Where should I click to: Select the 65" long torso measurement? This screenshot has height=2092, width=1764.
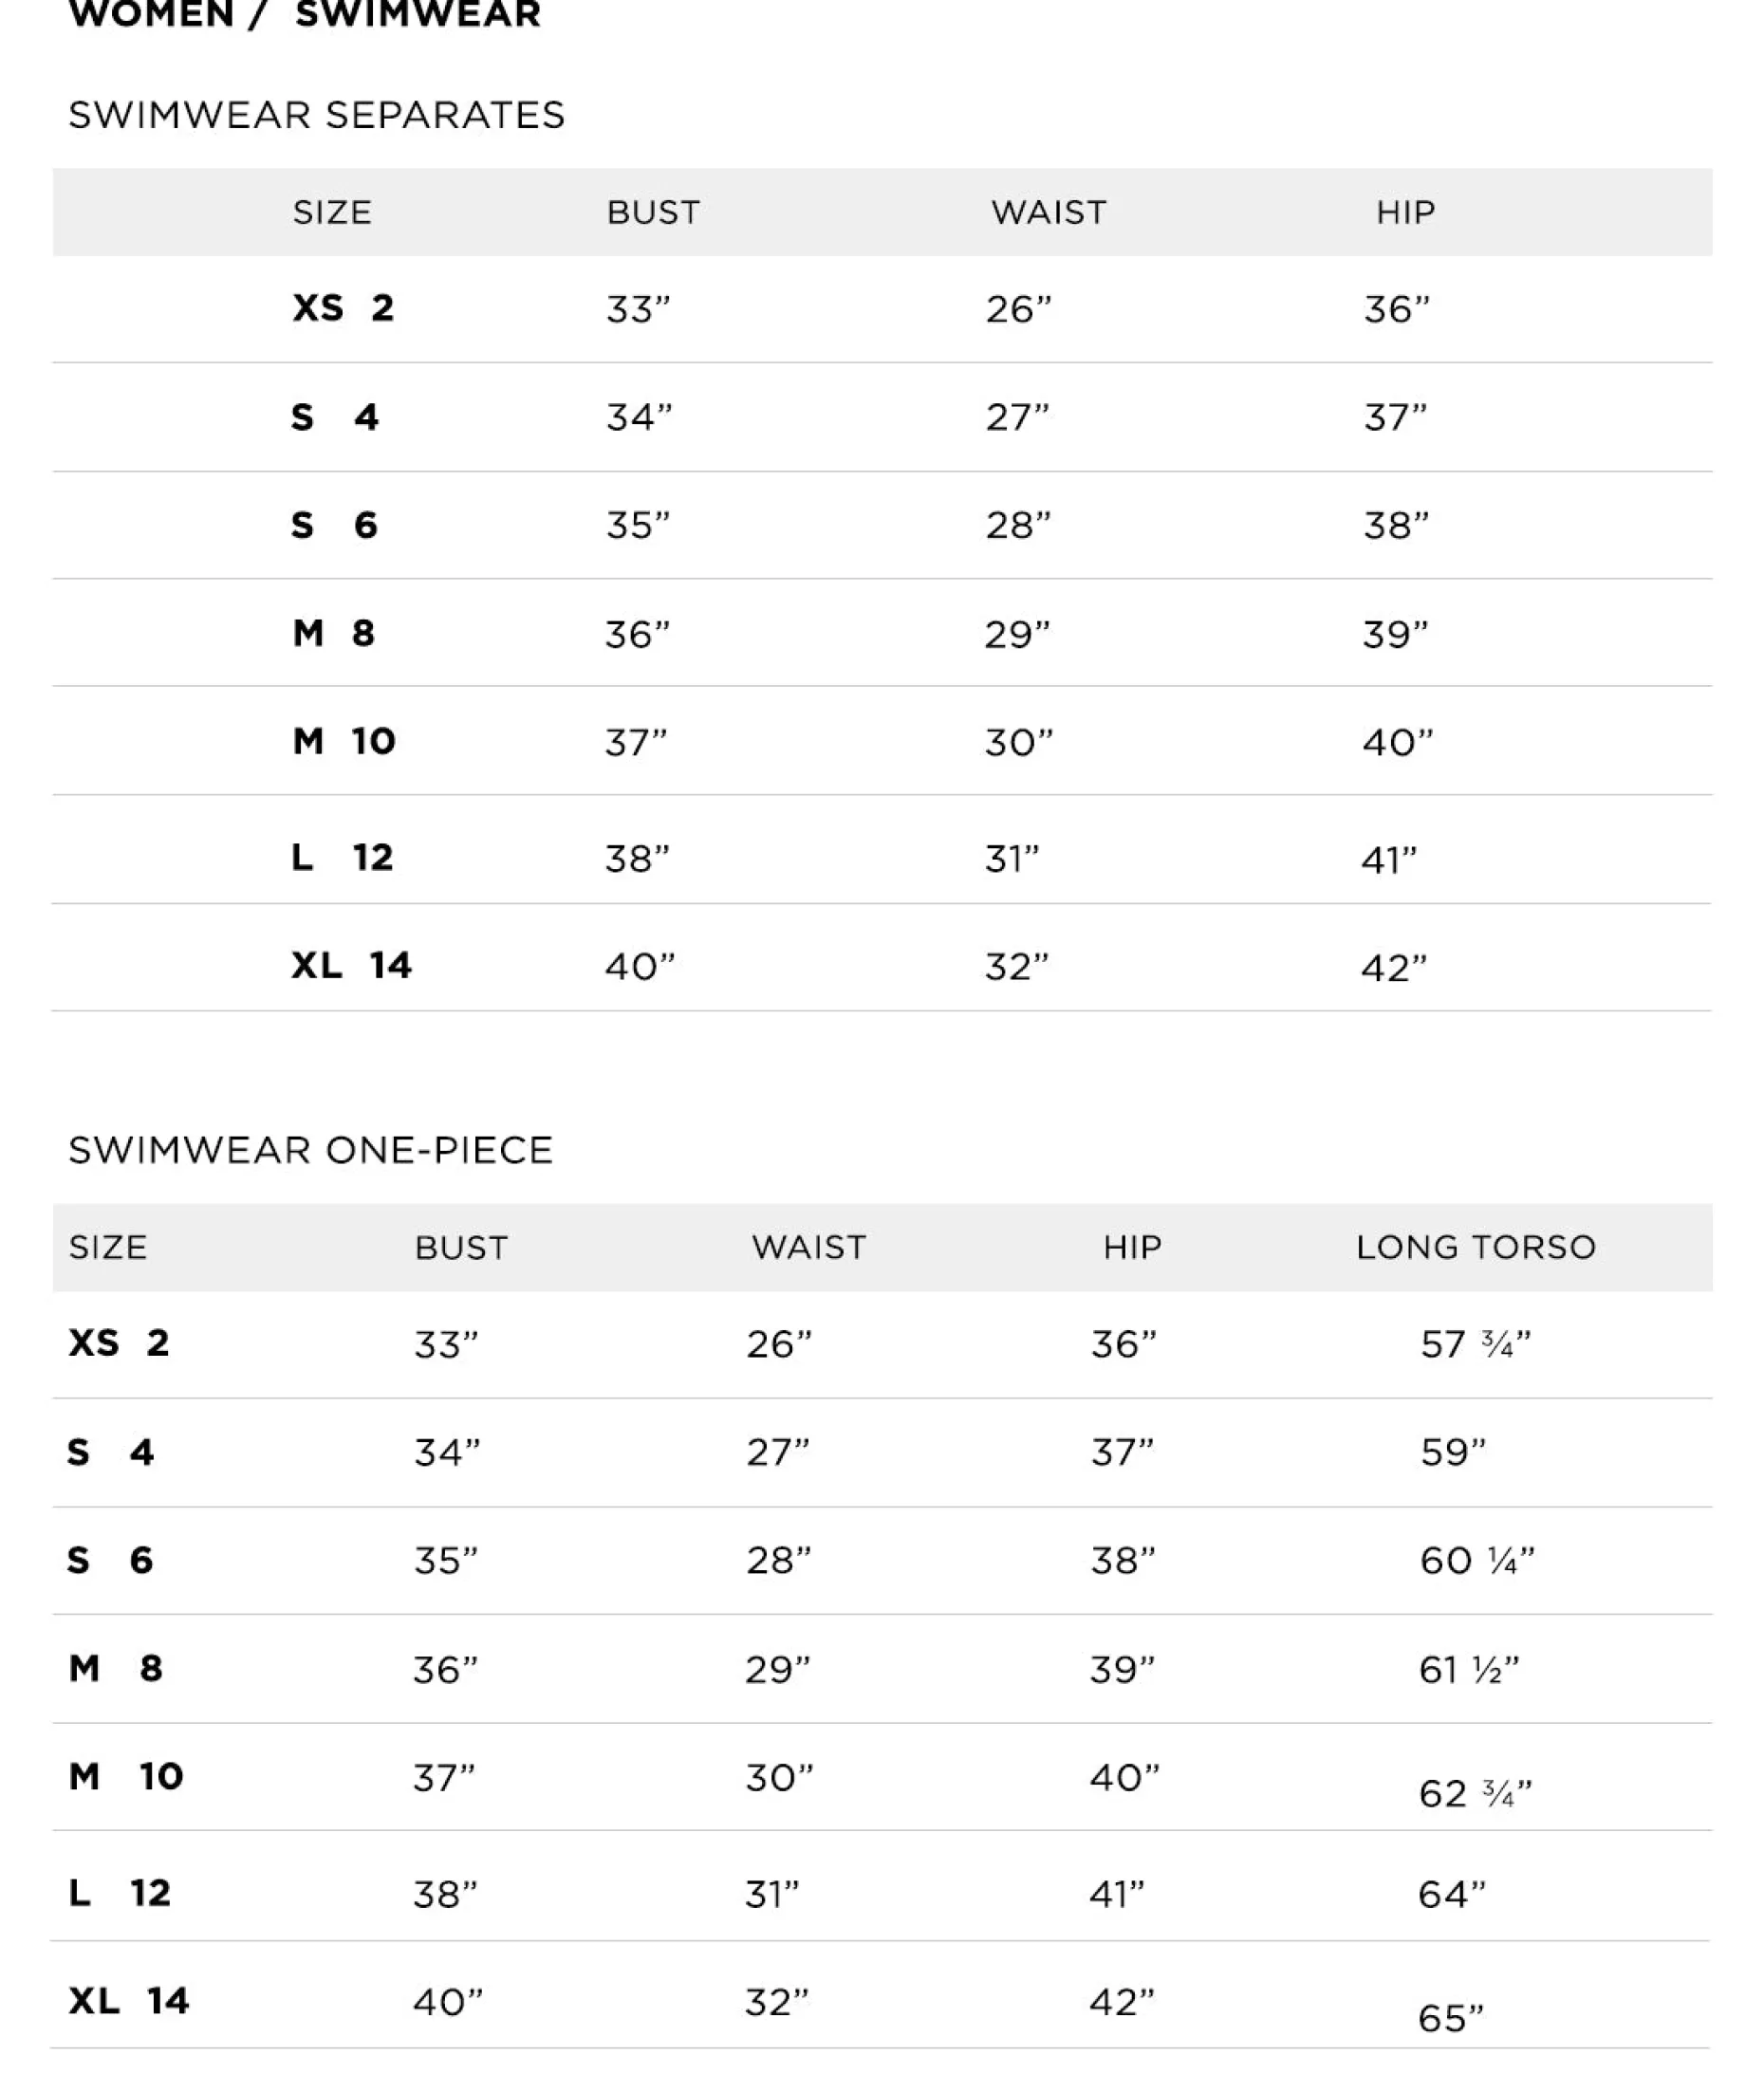[x=1450, y=2018]
